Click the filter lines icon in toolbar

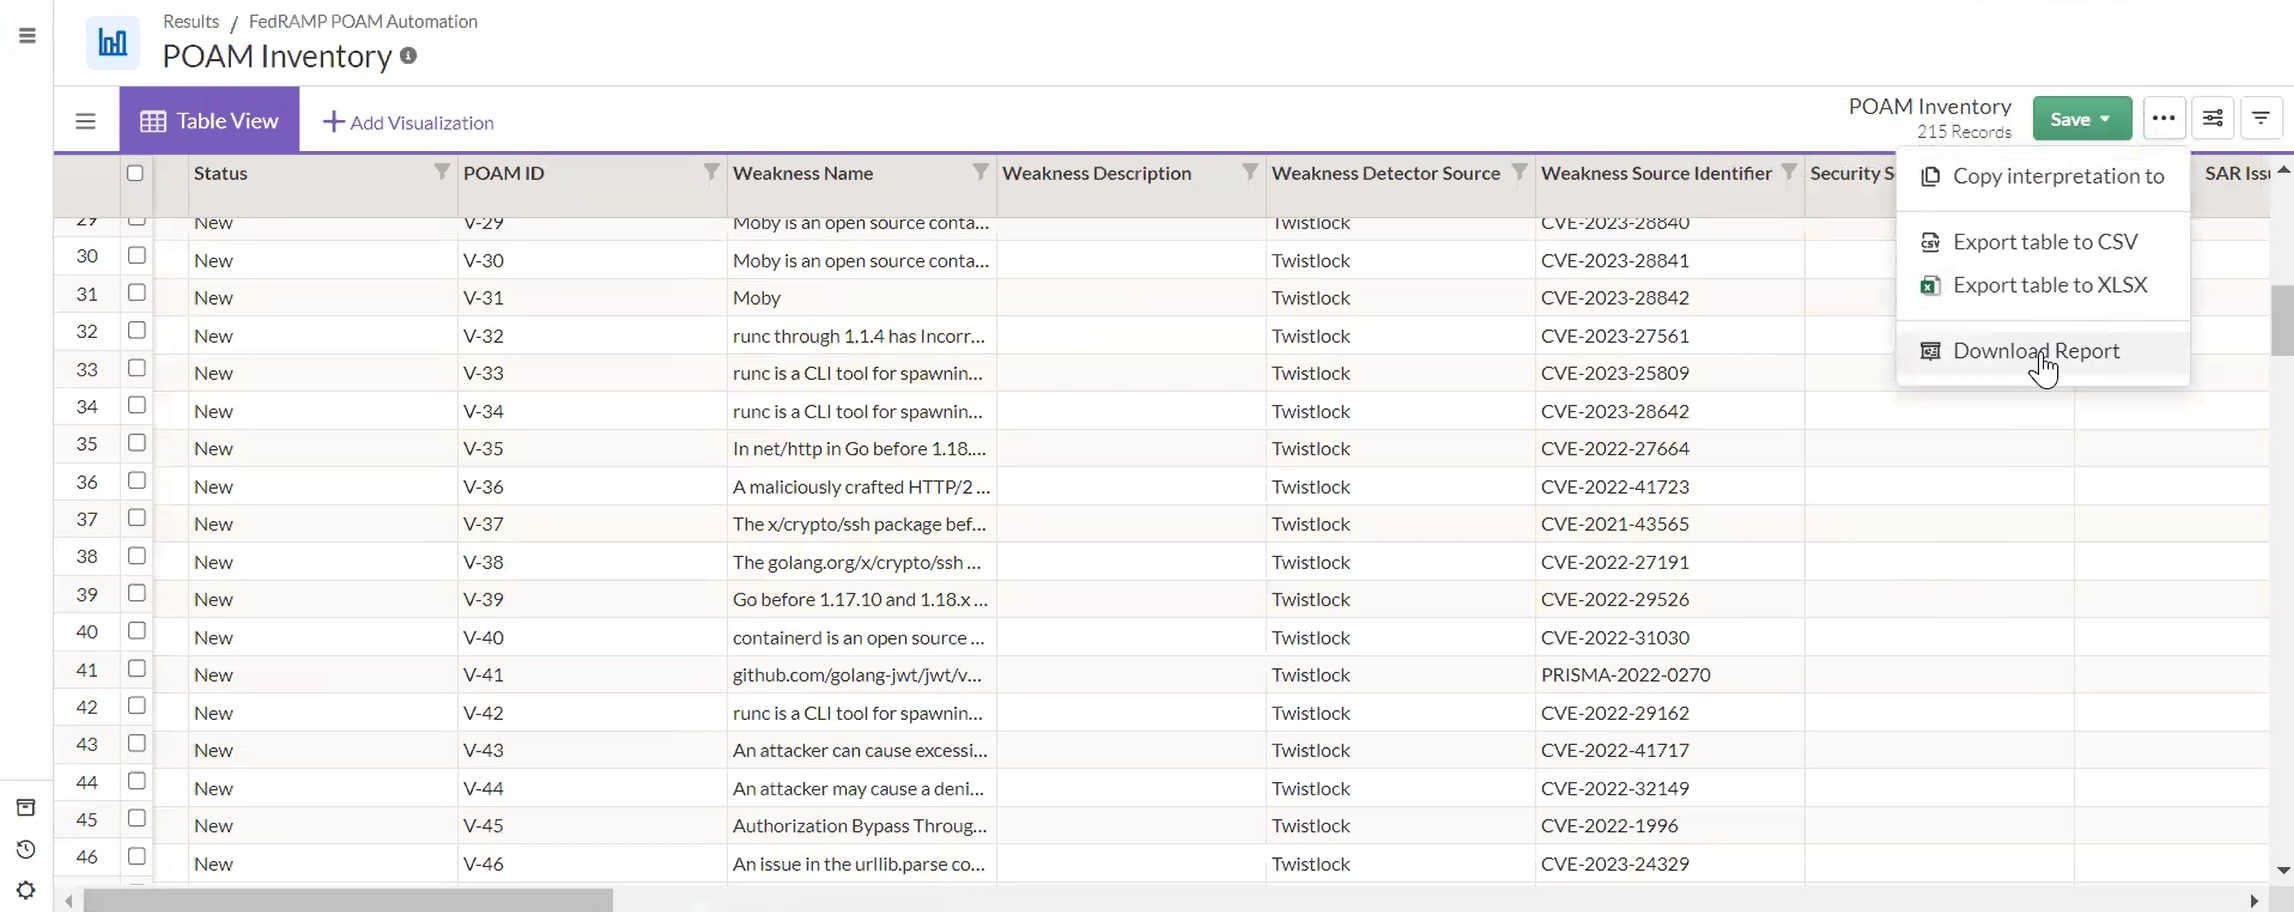click(x=2260, y=119)
